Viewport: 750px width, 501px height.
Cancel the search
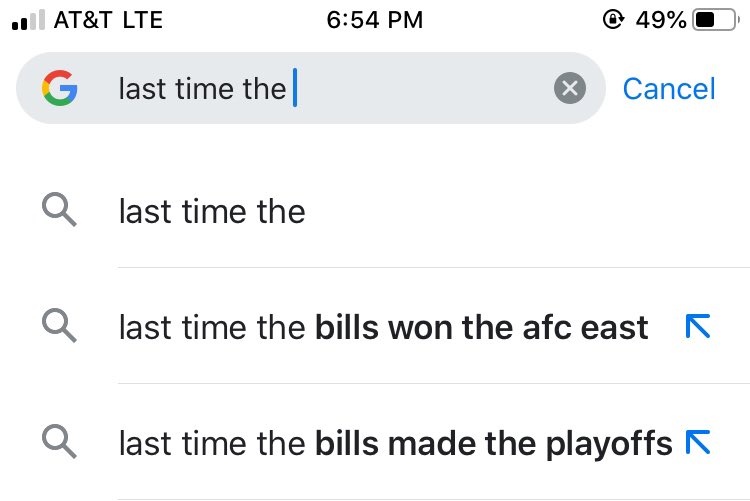[669, 89]
